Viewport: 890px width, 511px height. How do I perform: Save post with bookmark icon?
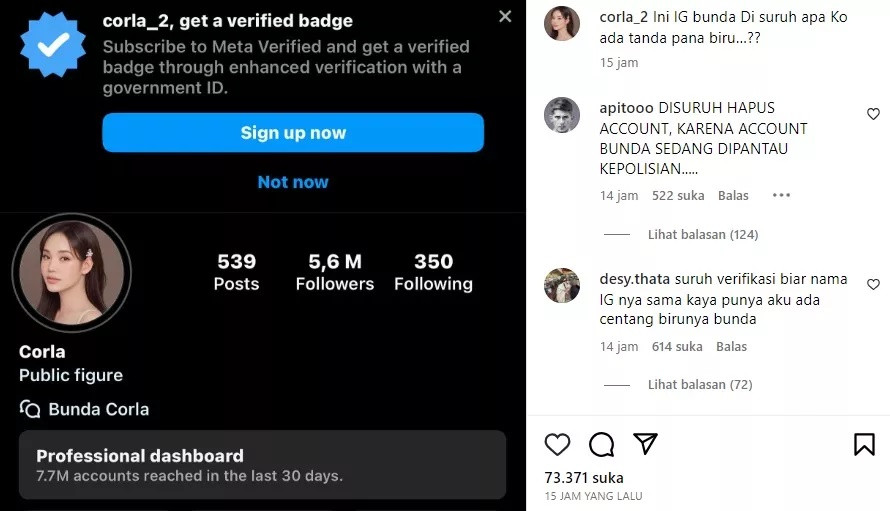[864, 444]
